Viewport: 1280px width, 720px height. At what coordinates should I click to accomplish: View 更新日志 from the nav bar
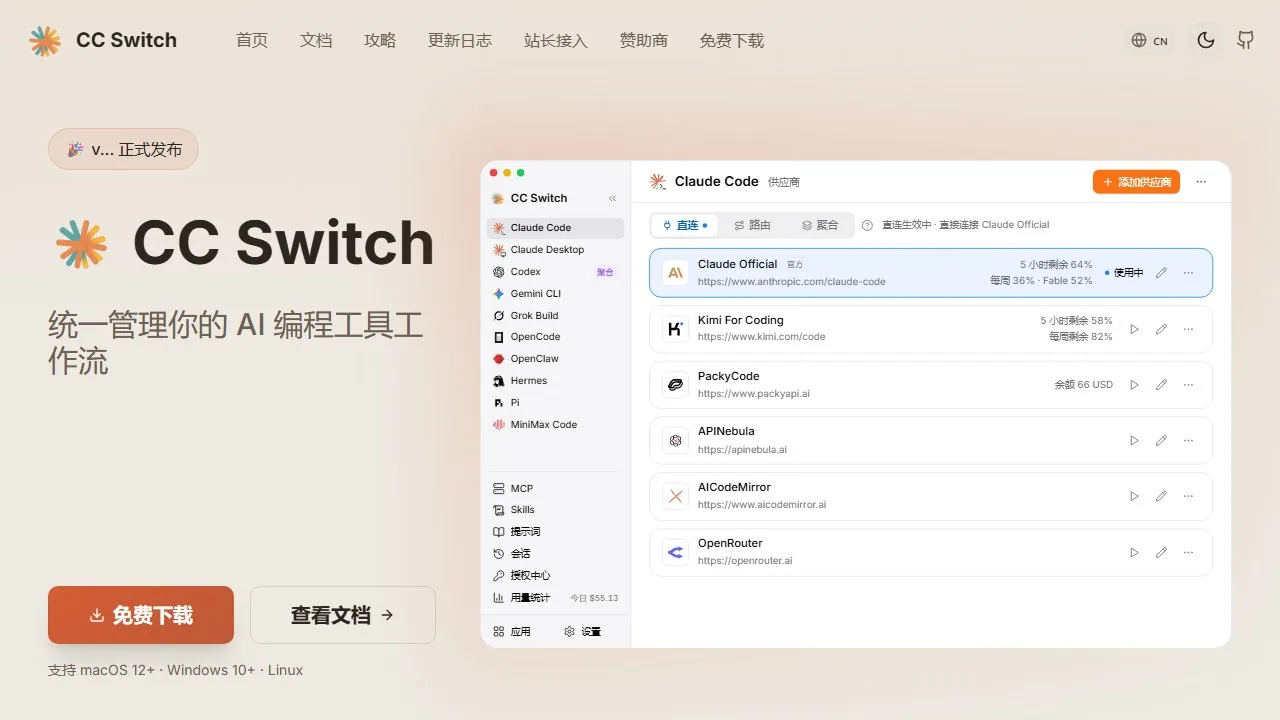pyautogui.click(x=460, y=41)
